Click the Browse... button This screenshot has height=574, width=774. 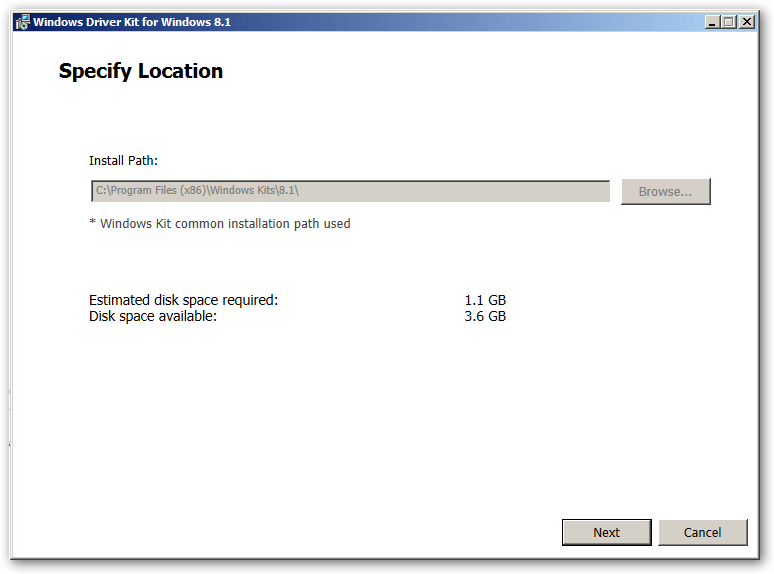pos(665,191)
